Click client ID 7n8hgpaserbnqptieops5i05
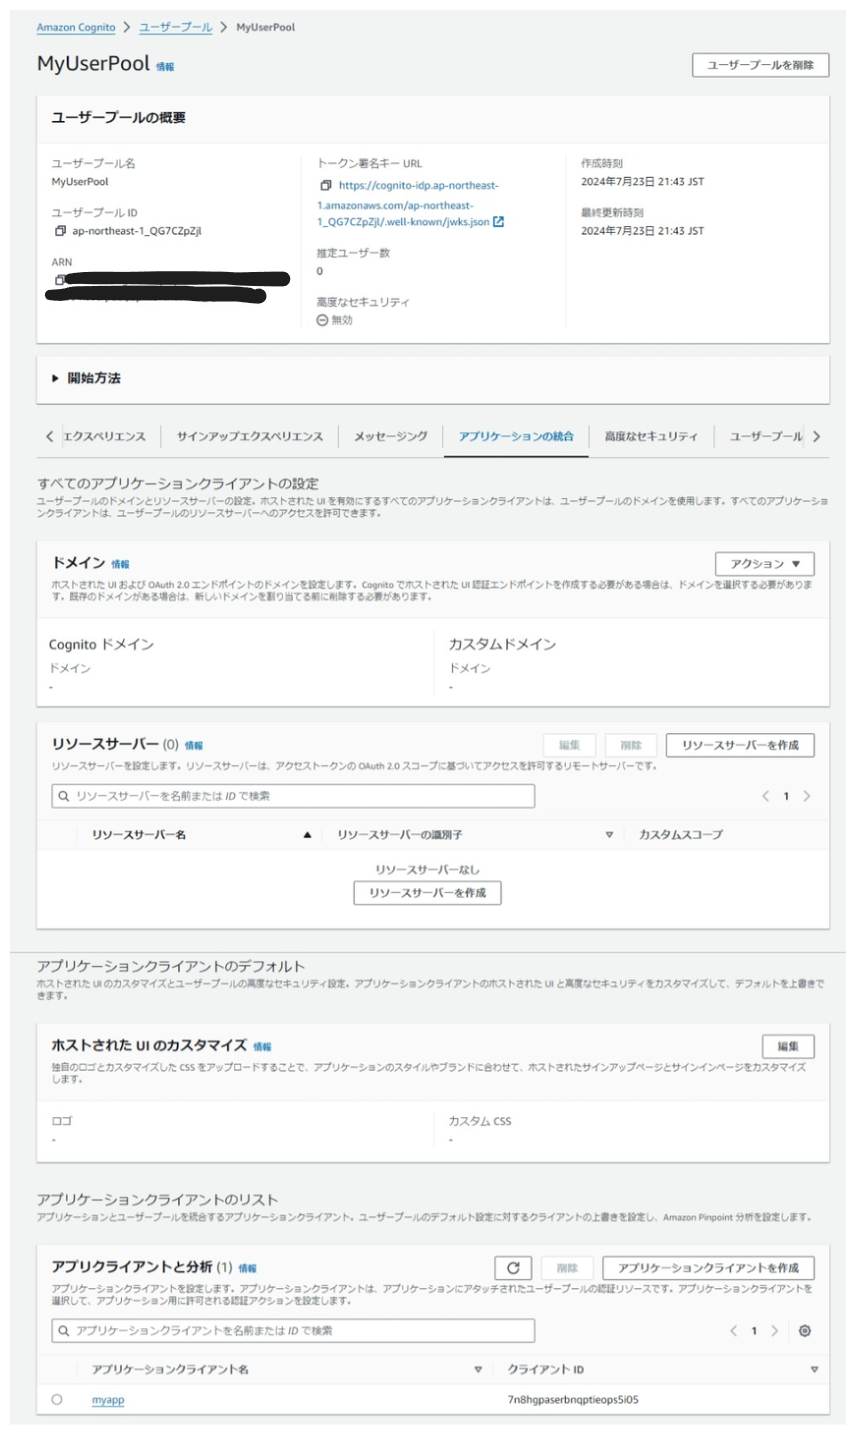The height and width of the screenshot is (1434, 855). (573, 1400)
